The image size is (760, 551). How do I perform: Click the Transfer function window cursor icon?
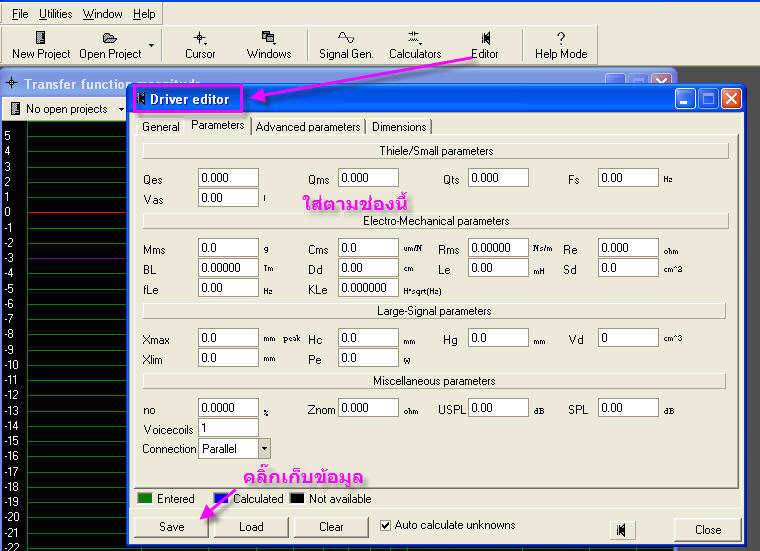[x=12, y=83]
